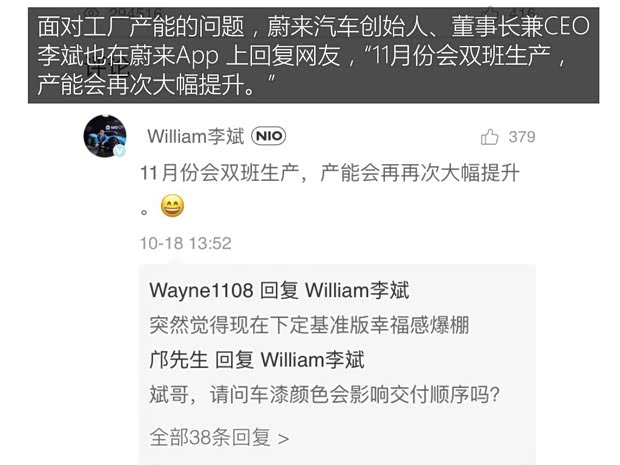Open Wayne1108's profile from the reply

point(201,291)
